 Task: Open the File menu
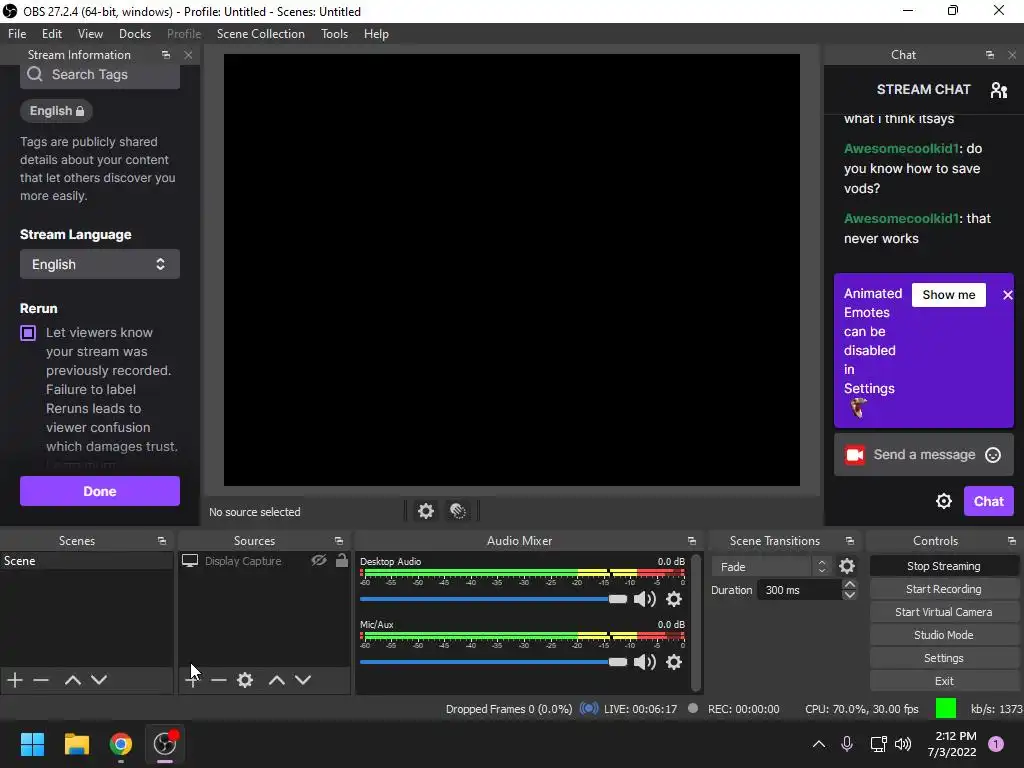pyautogui.click(x=17, y=34)
